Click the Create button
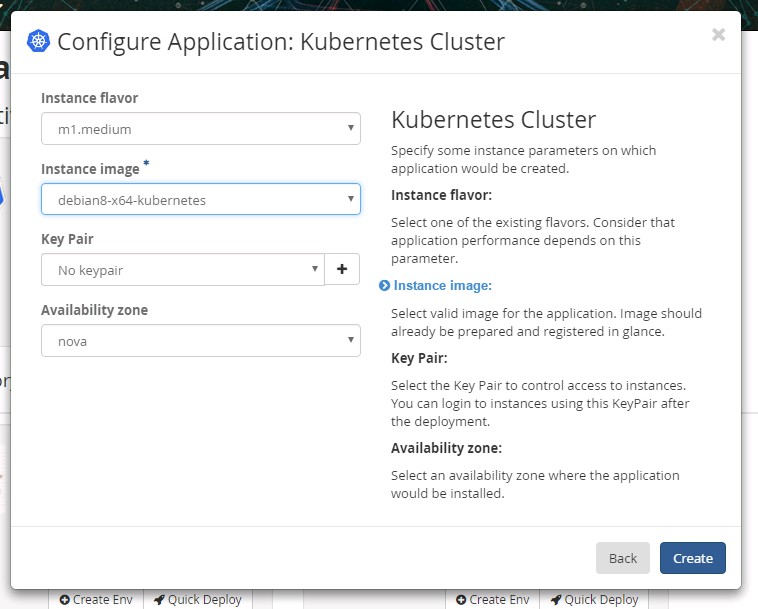758x609 pixels. [693, 558]
